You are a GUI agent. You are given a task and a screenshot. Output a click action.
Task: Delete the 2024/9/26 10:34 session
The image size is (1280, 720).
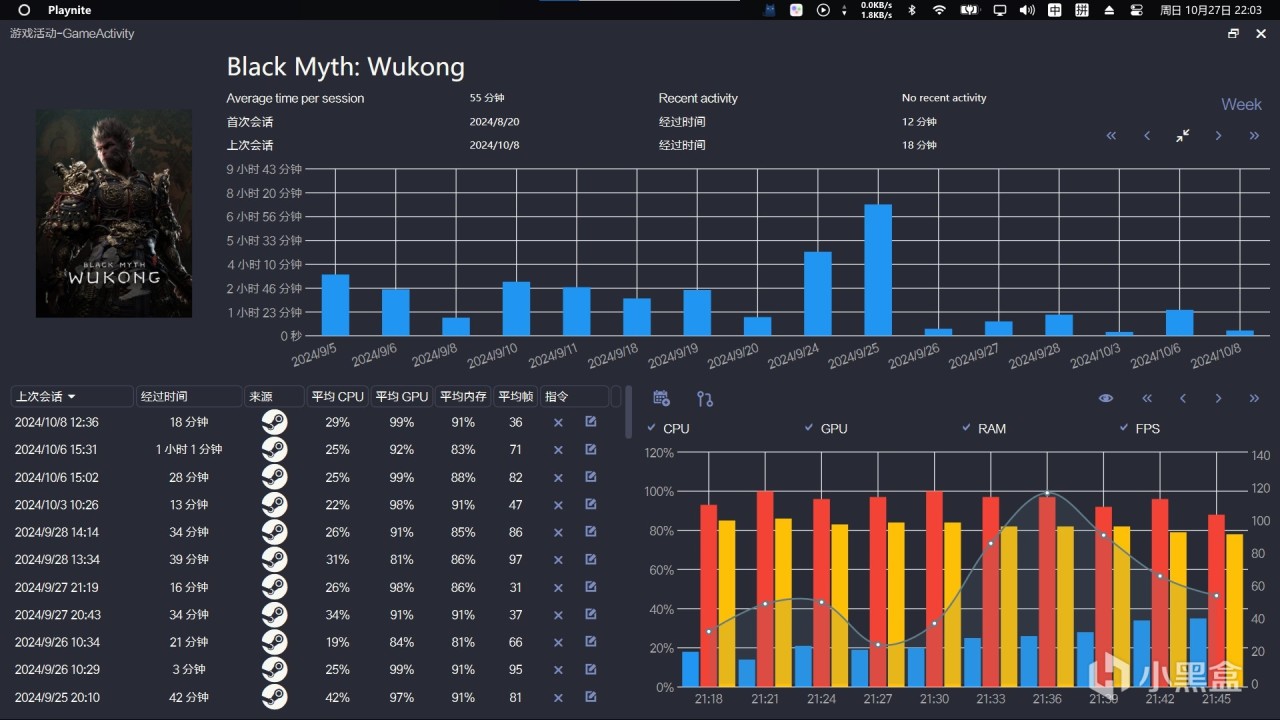coord(558,643)
